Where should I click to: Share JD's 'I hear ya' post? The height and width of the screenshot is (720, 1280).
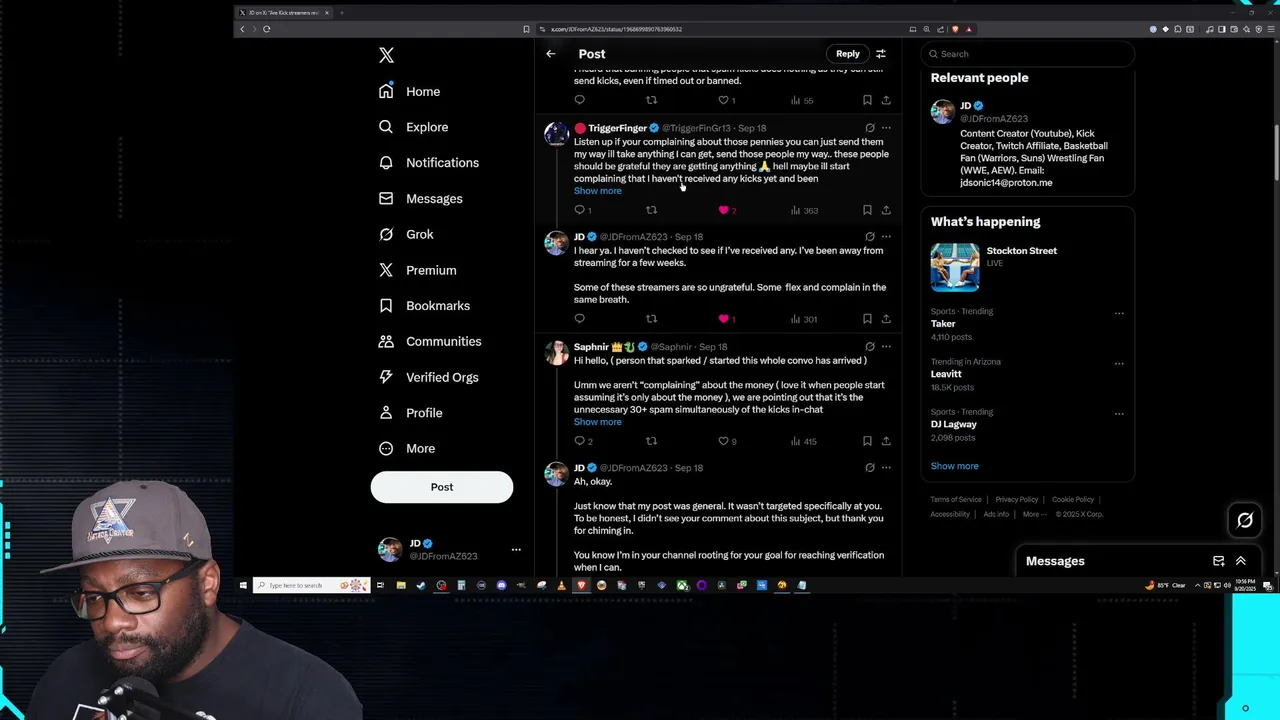click(886, 319)
